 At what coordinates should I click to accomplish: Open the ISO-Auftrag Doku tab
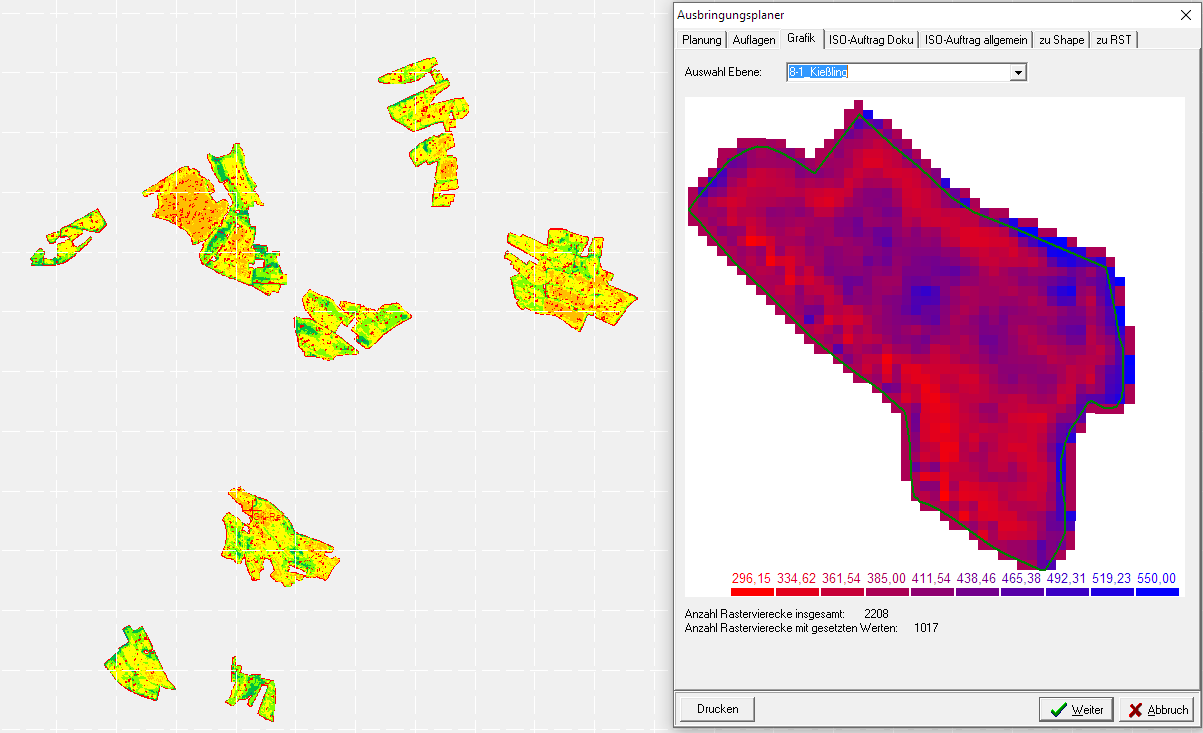[871, 40]
